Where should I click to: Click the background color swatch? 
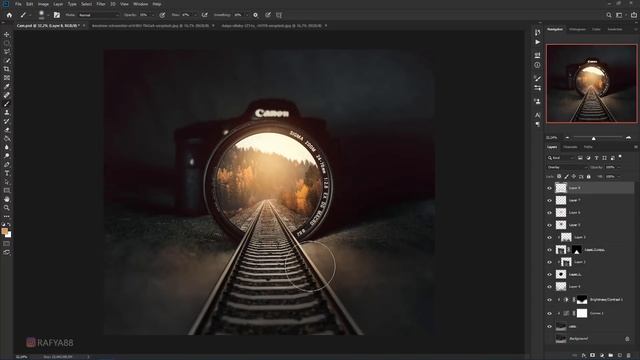click(9, 235)
